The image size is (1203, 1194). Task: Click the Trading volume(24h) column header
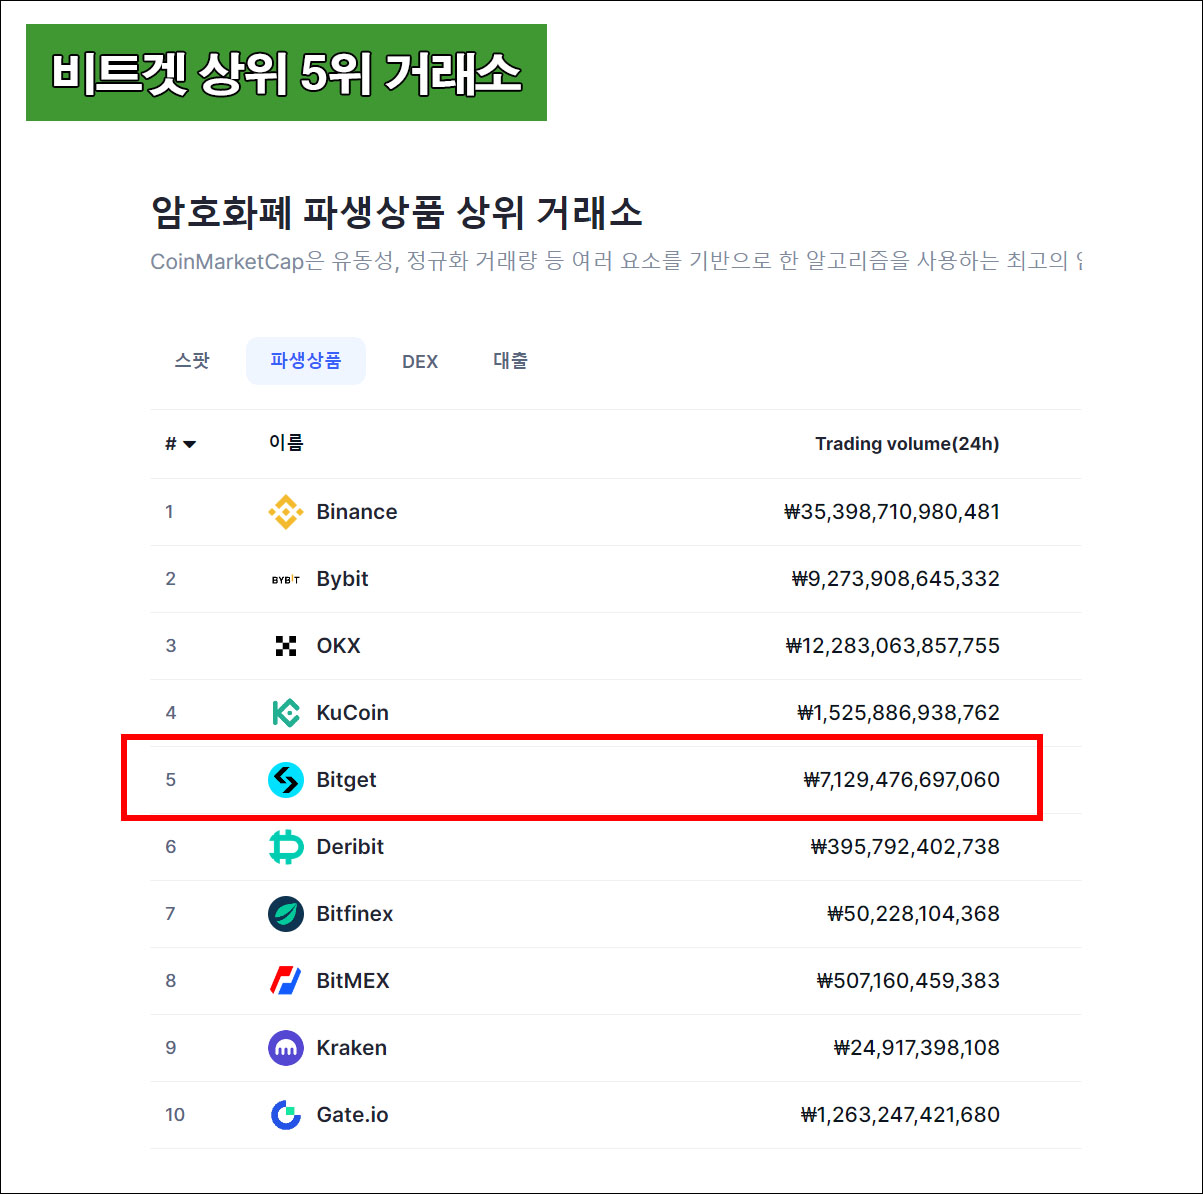click(x=907, y=444)
